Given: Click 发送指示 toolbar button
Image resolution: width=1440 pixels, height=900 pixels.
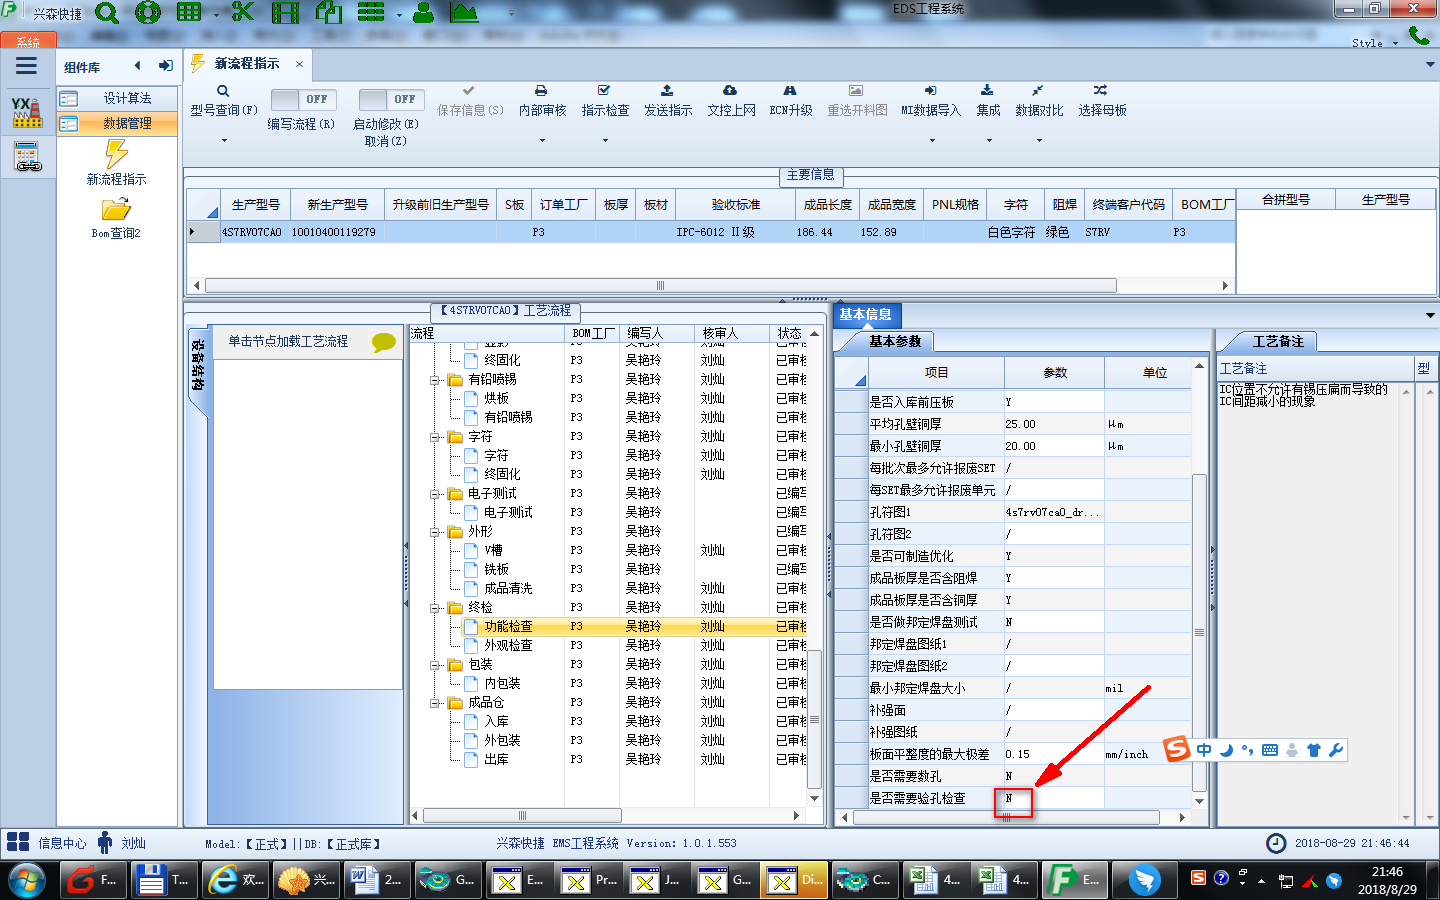Looking at the screenshot, I should (x=668, y=101).
